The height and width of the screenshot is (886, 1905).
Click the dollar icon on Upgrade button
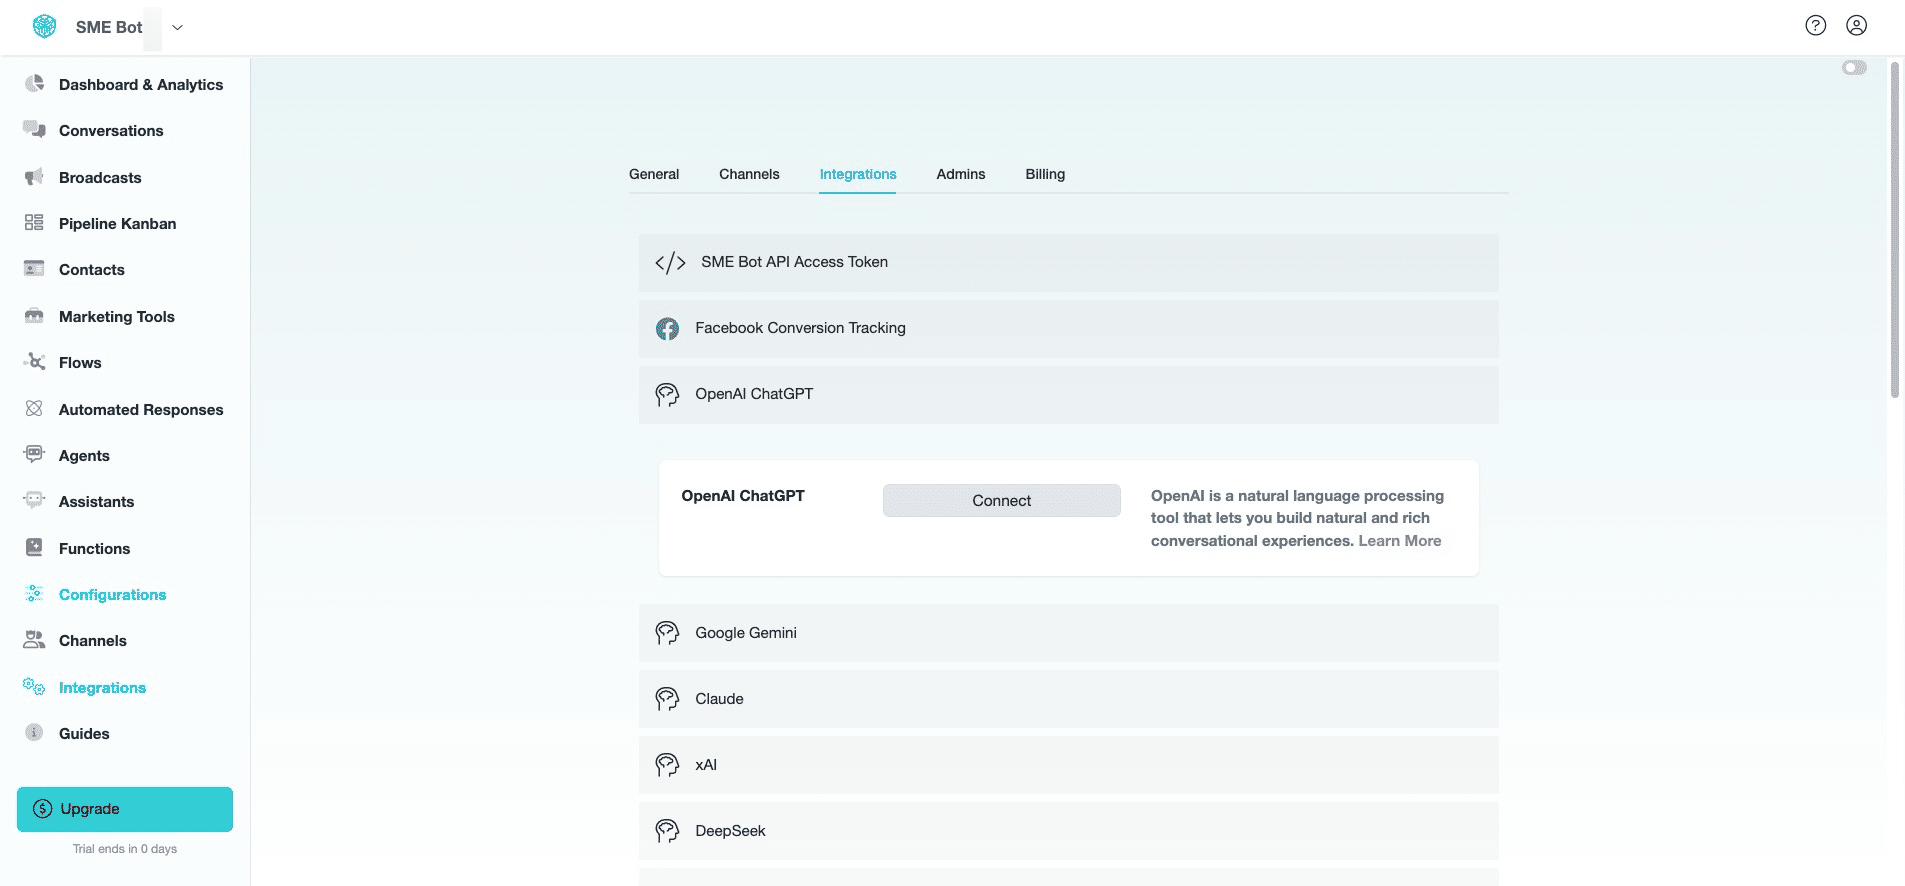[x=42, y=809]
